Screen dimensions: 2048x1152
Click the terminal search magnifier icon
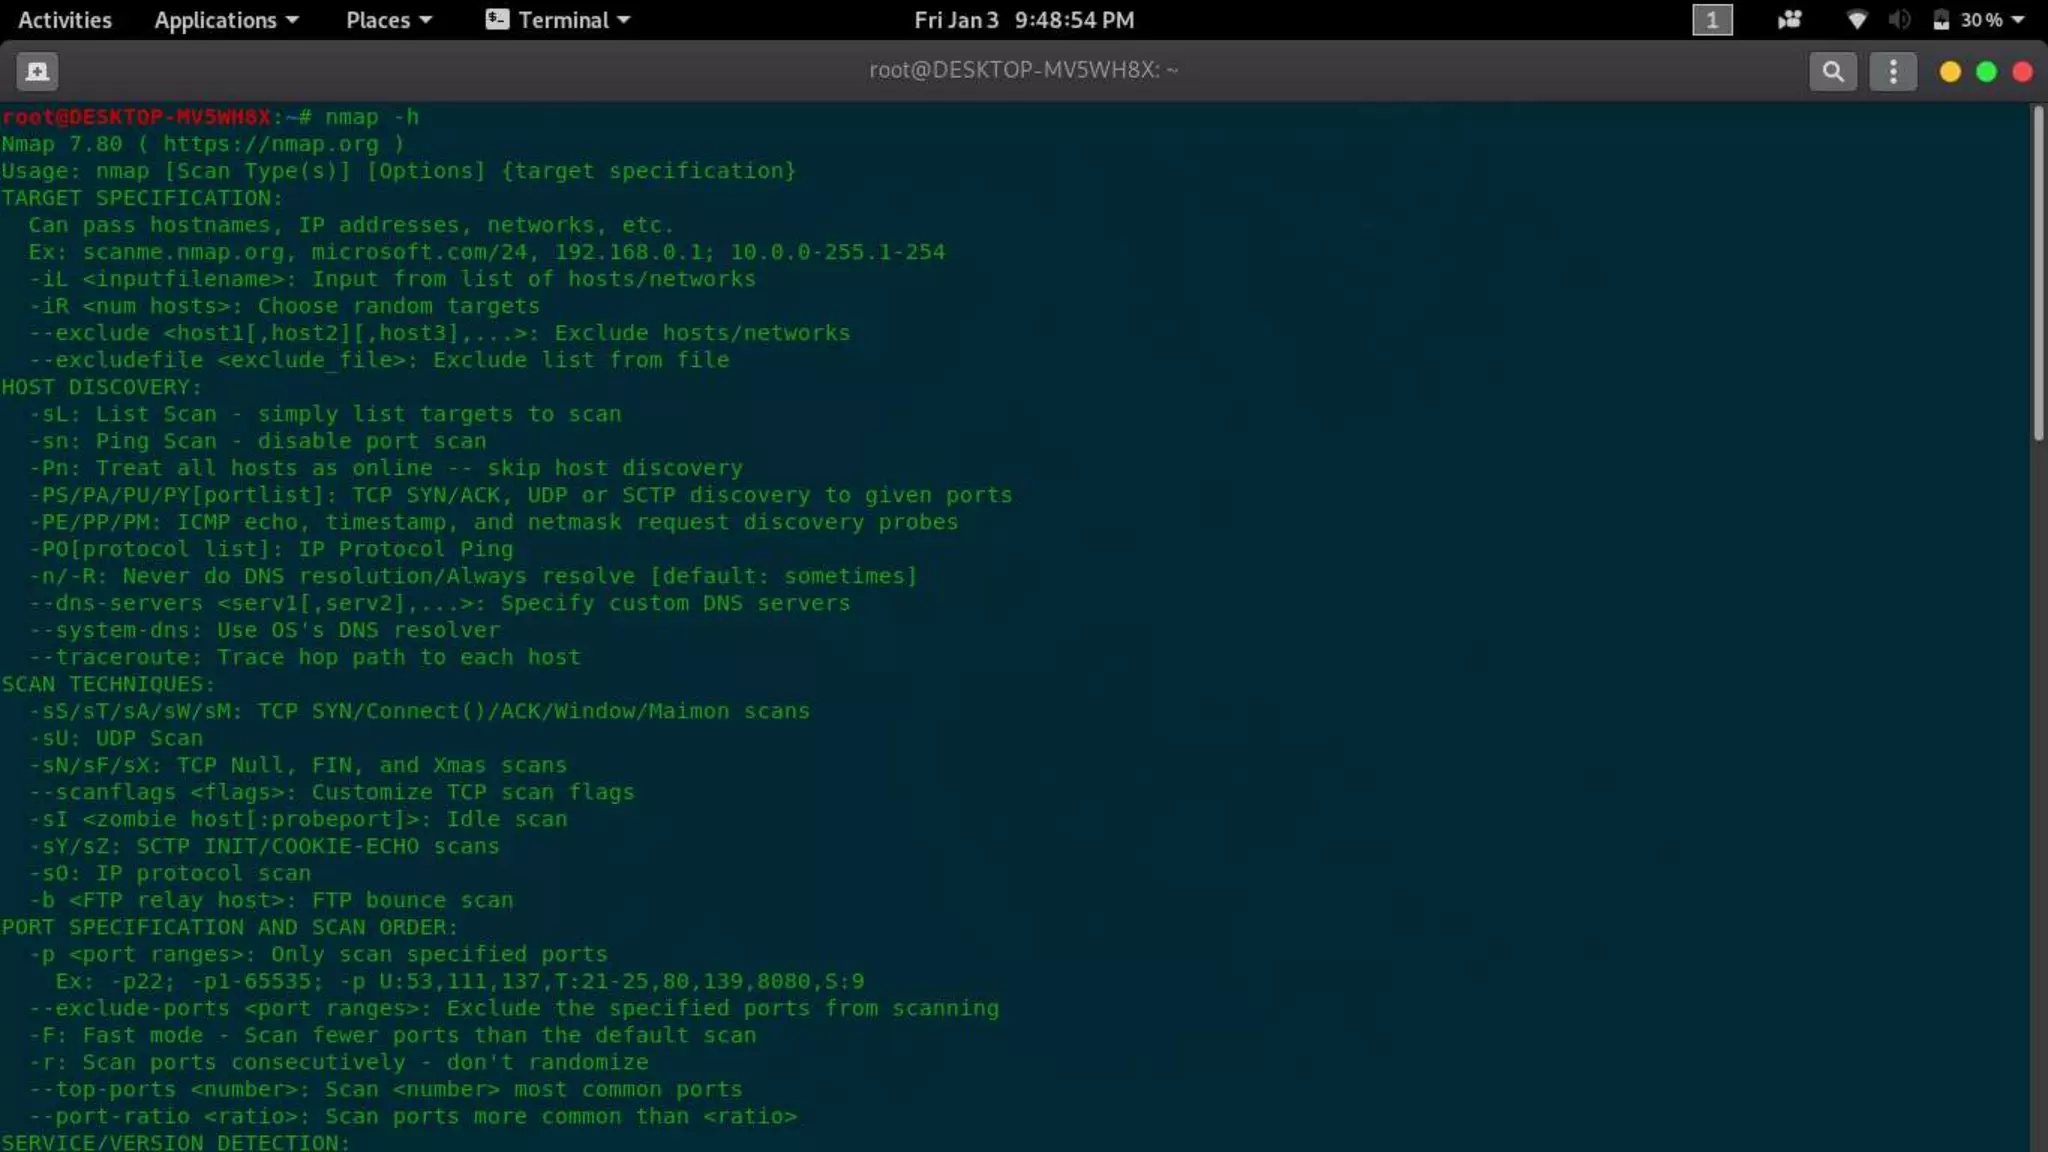coord(1832,71)
